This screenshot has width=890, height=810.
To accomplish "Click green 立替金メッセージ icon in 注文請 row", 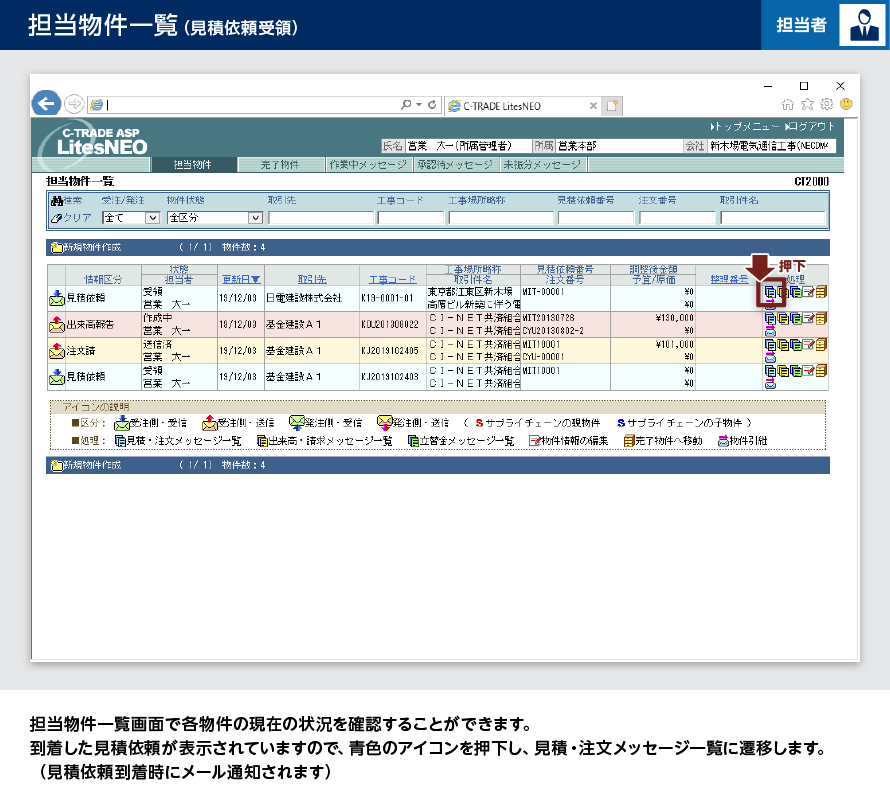I will [x=795, y=345].
